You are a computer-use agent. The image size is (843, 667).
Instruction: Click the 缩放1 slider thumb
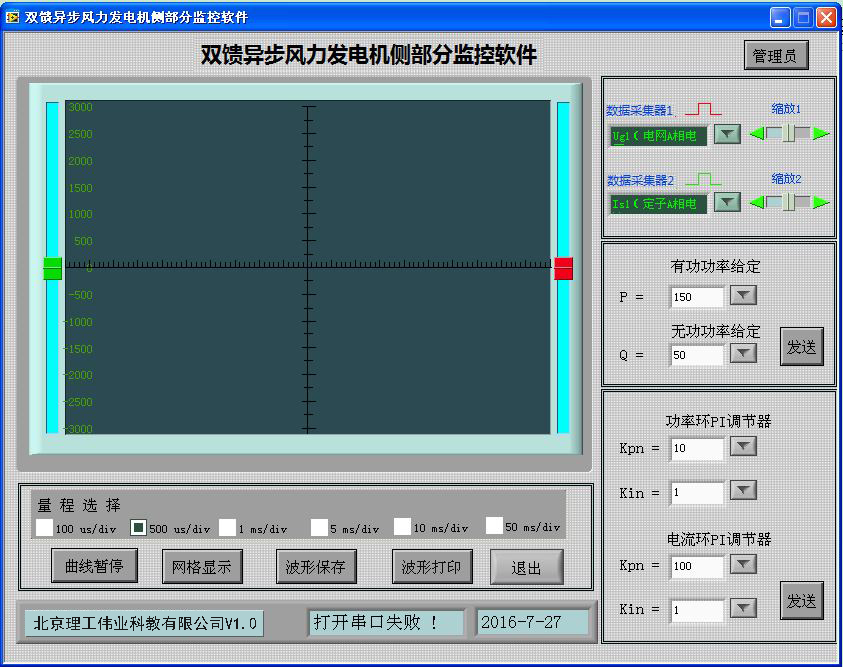click(x=789, y=133)
